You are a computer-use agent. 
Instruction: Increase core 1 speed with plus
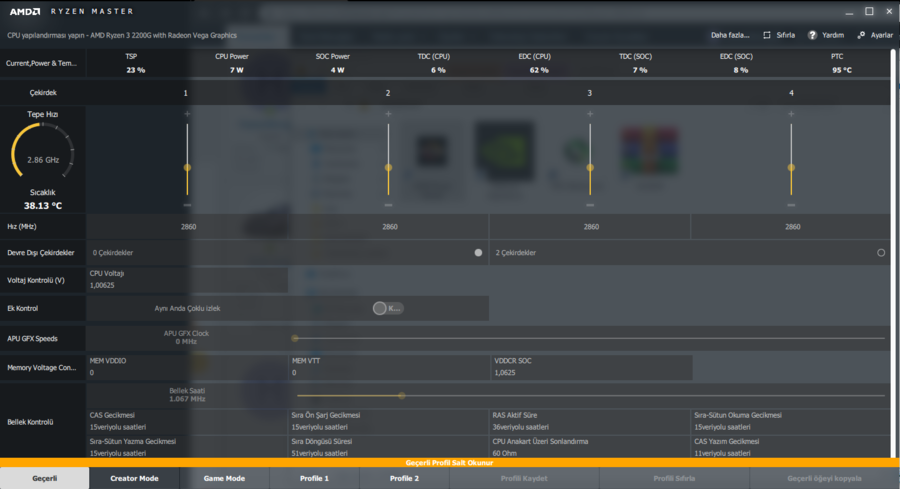point(187,114)
